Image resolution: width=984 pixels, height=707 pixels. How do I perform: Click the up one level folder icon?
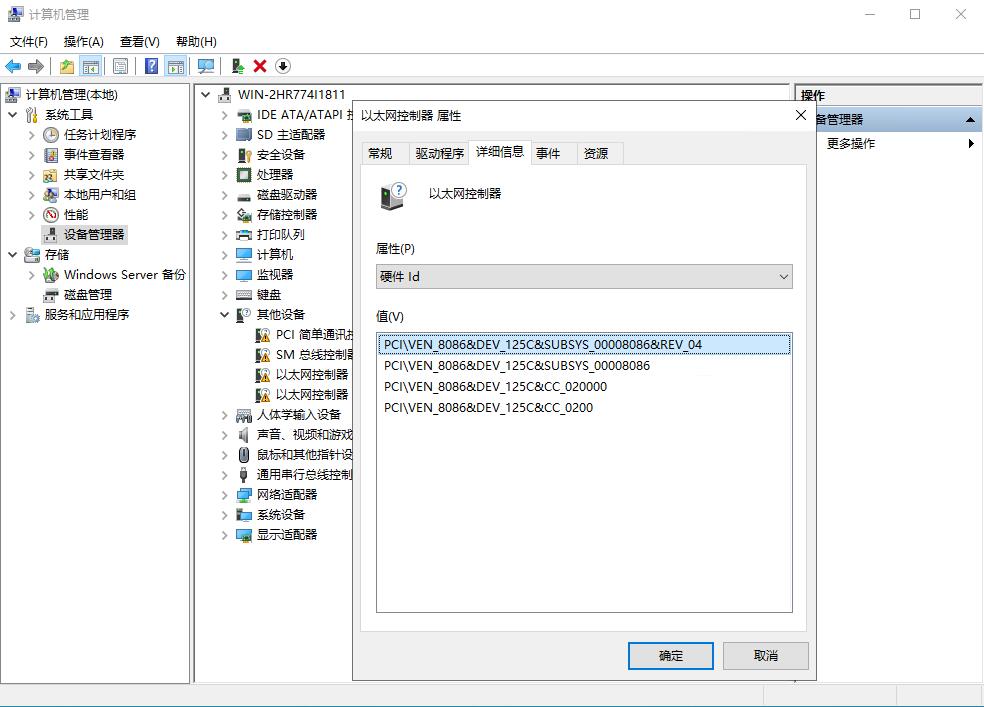click(x=66, y=66)
